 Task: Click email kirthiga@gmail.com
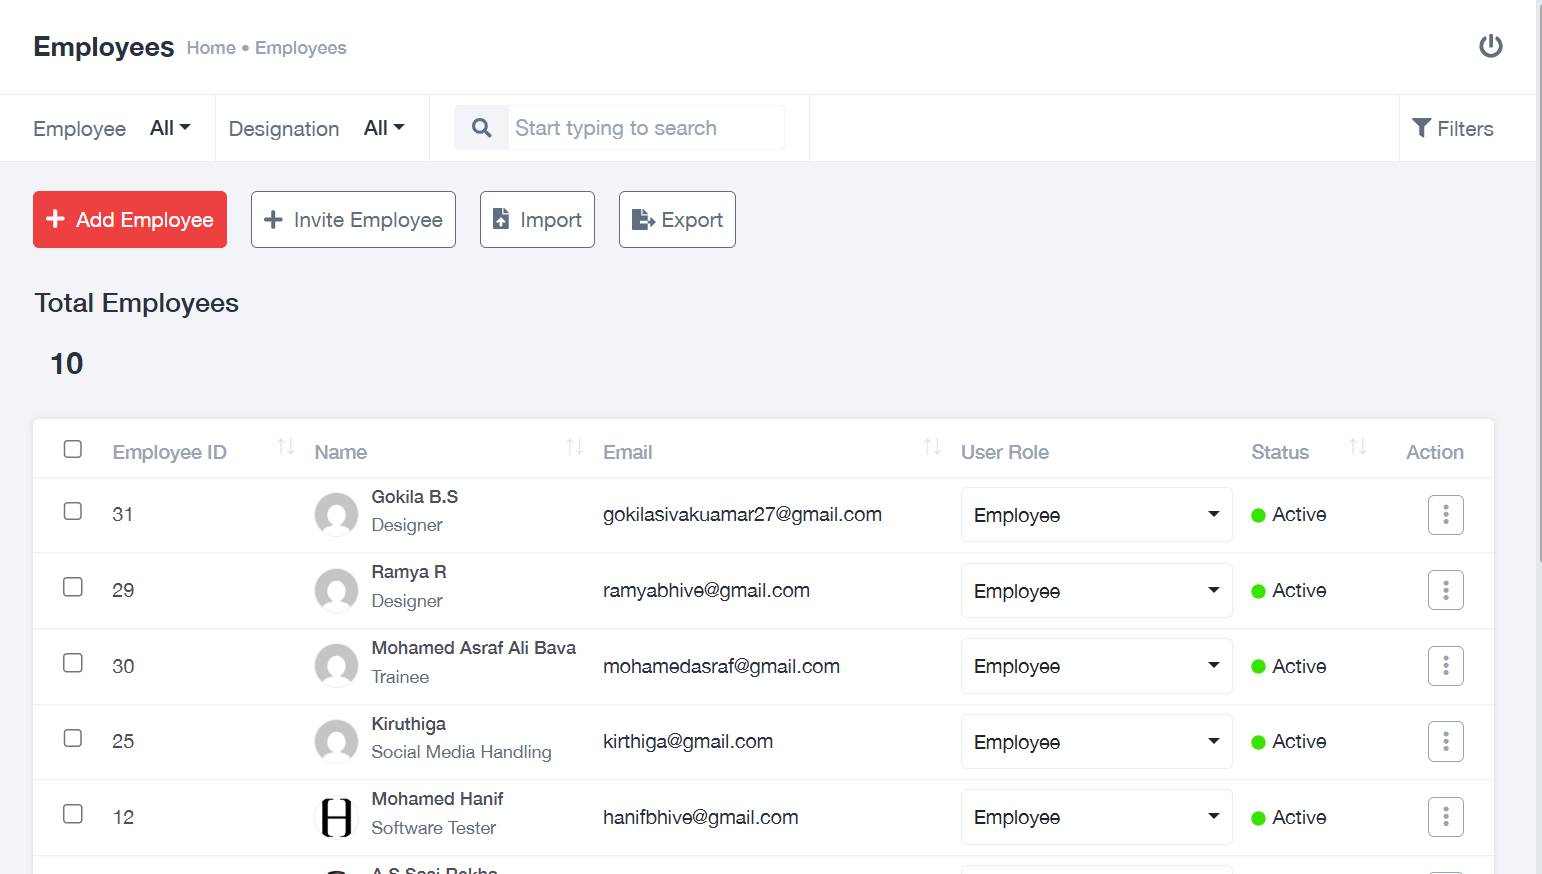pyautogui.click(x=688, y=741)
